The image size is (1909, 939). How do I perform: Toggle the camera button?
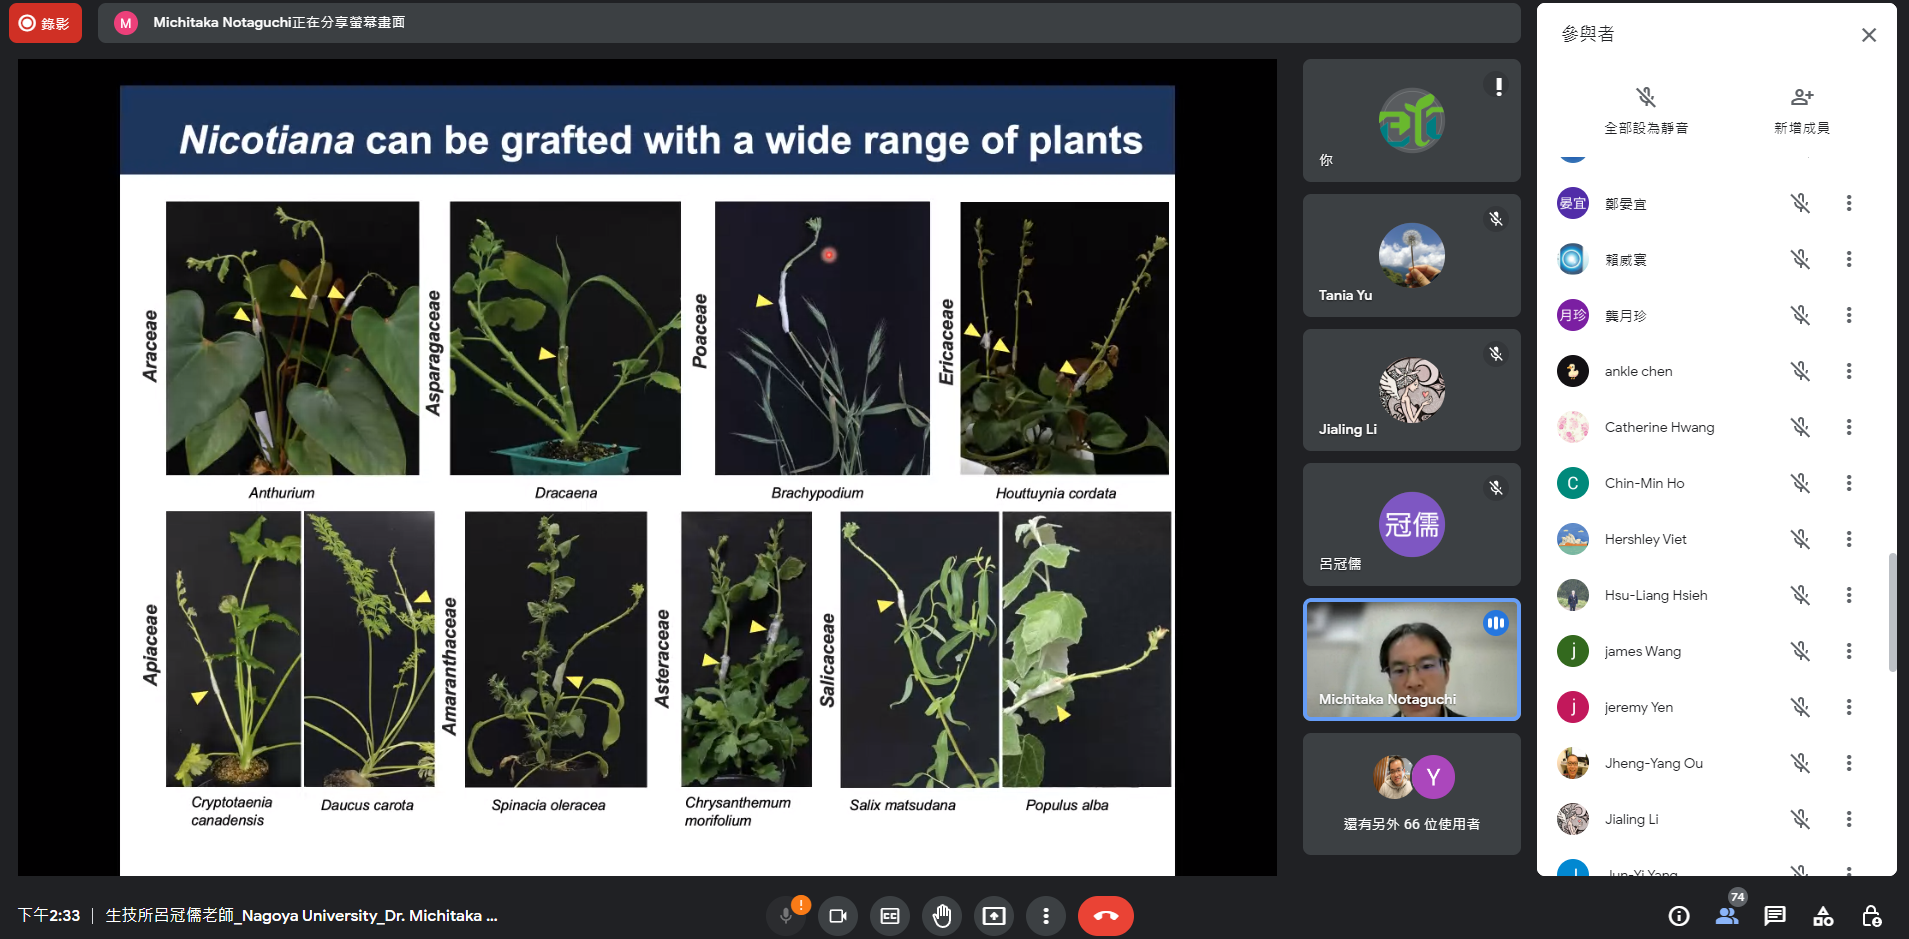click(838, 916)
